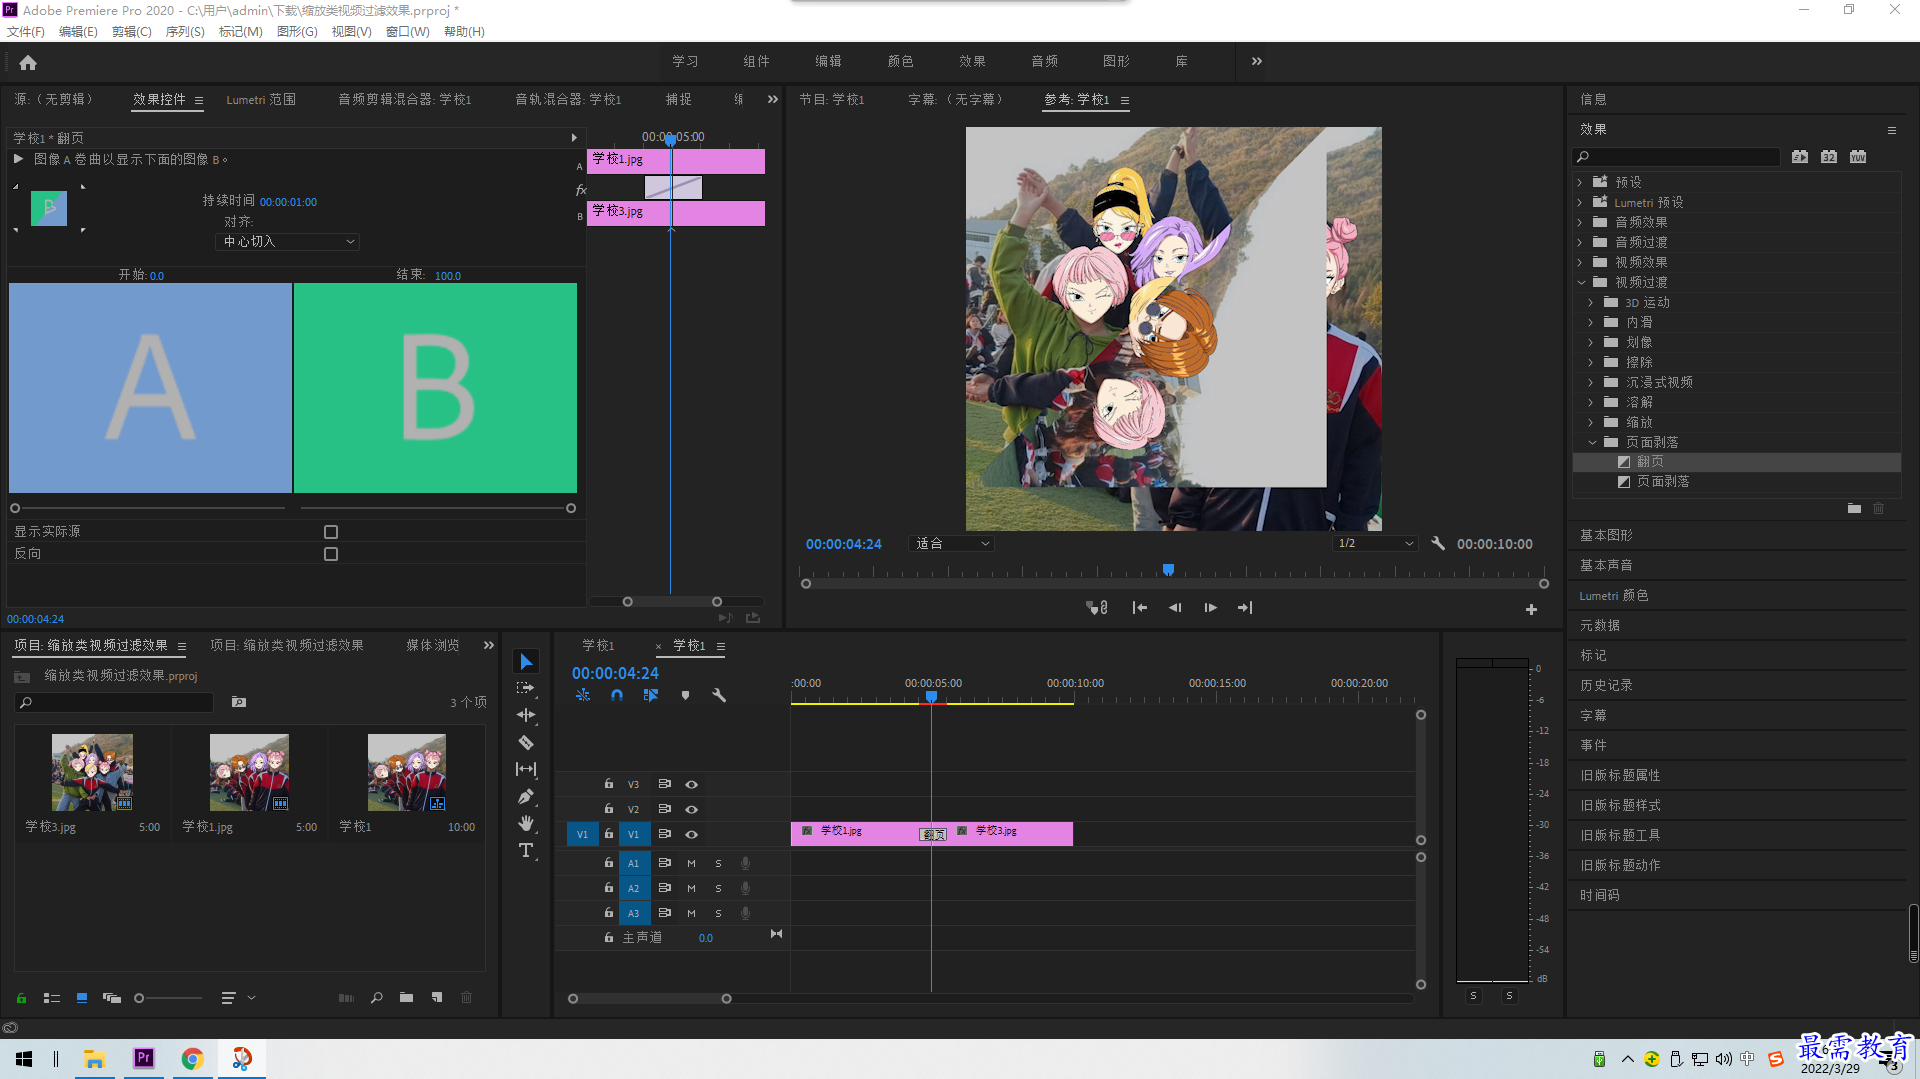Click the new item icon in project panel
Image resolution: width=1920 pixels, height=1079 pixels.
tap(437, 998)
